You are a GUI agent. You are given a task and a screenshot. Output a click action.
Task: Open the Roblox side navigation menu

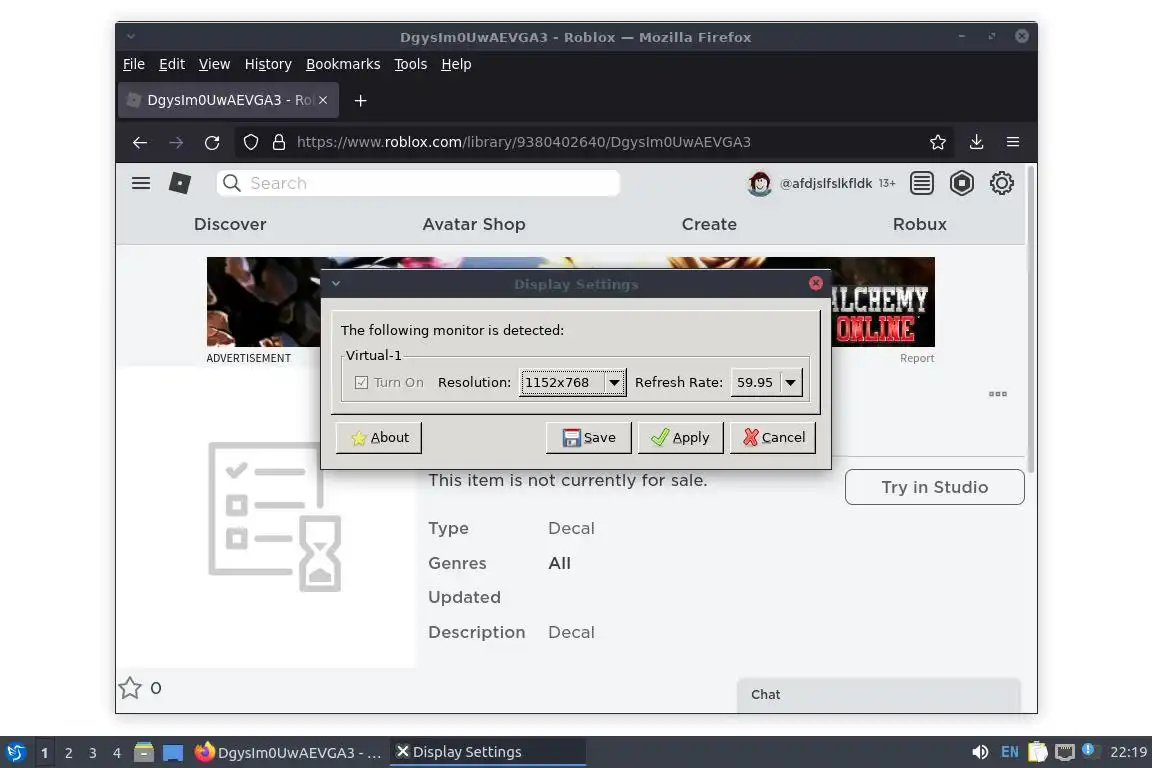pyautogui.click(x=141, y=183)
